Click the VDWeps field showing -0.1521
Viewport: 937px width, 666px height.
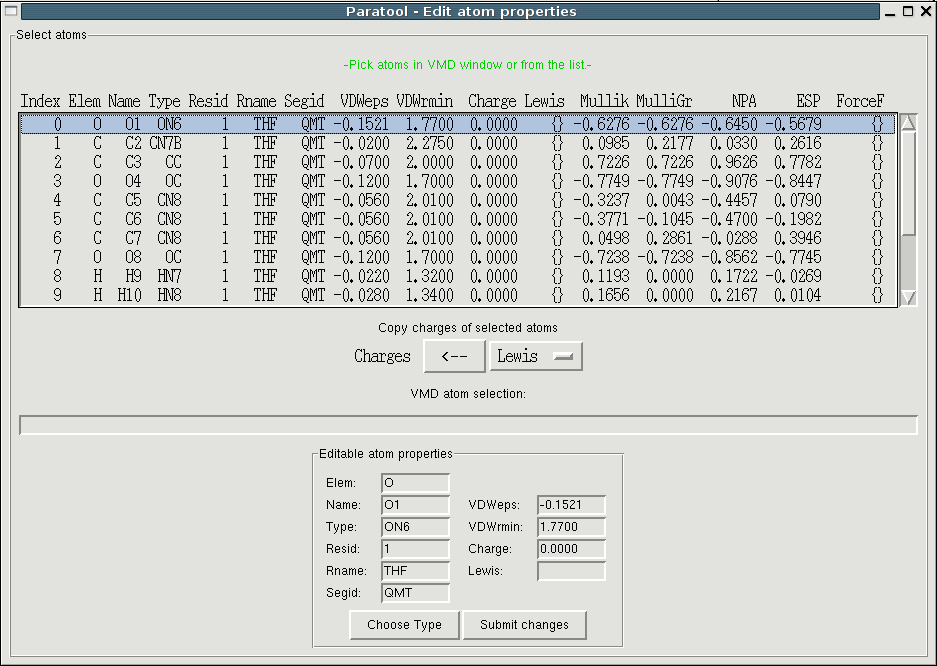571,505
